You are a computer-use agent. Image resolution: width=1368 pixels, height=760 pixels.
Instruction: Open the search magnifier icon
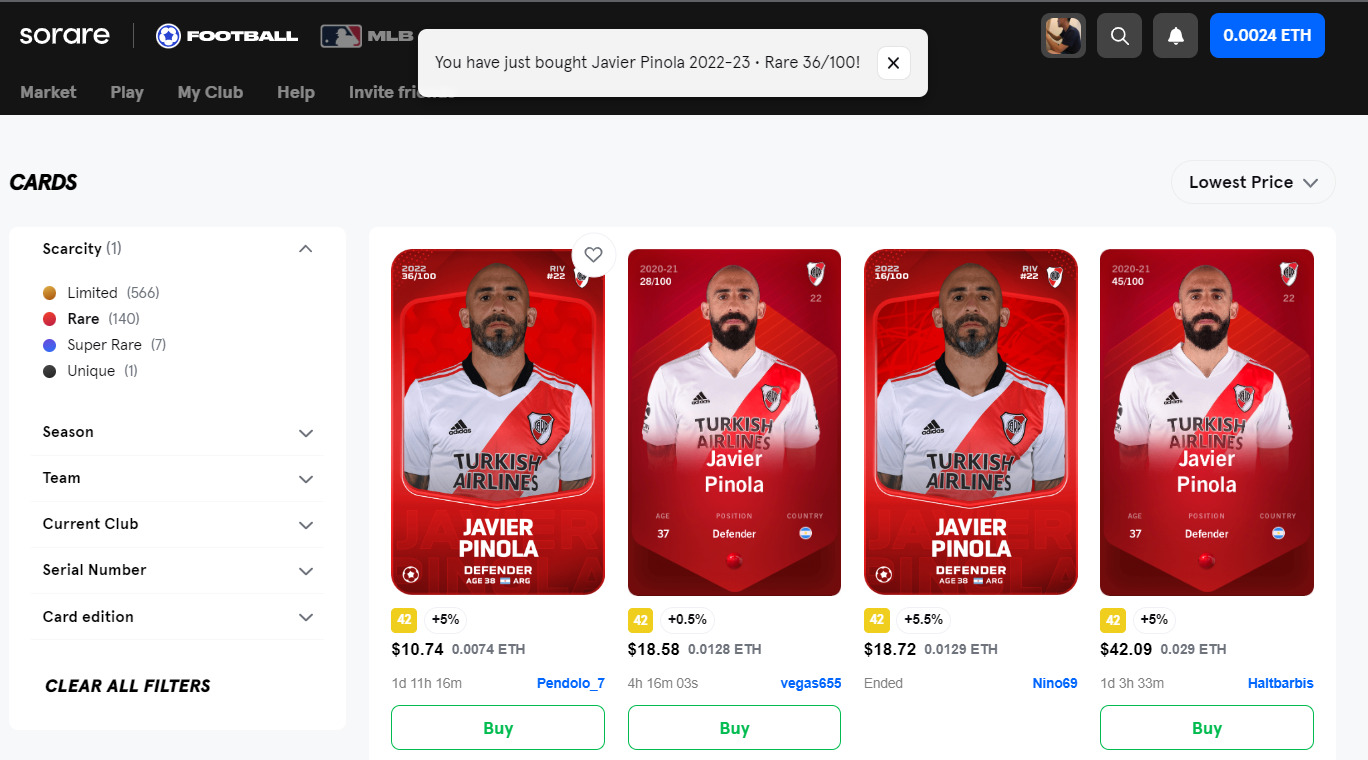point(1119,36)
